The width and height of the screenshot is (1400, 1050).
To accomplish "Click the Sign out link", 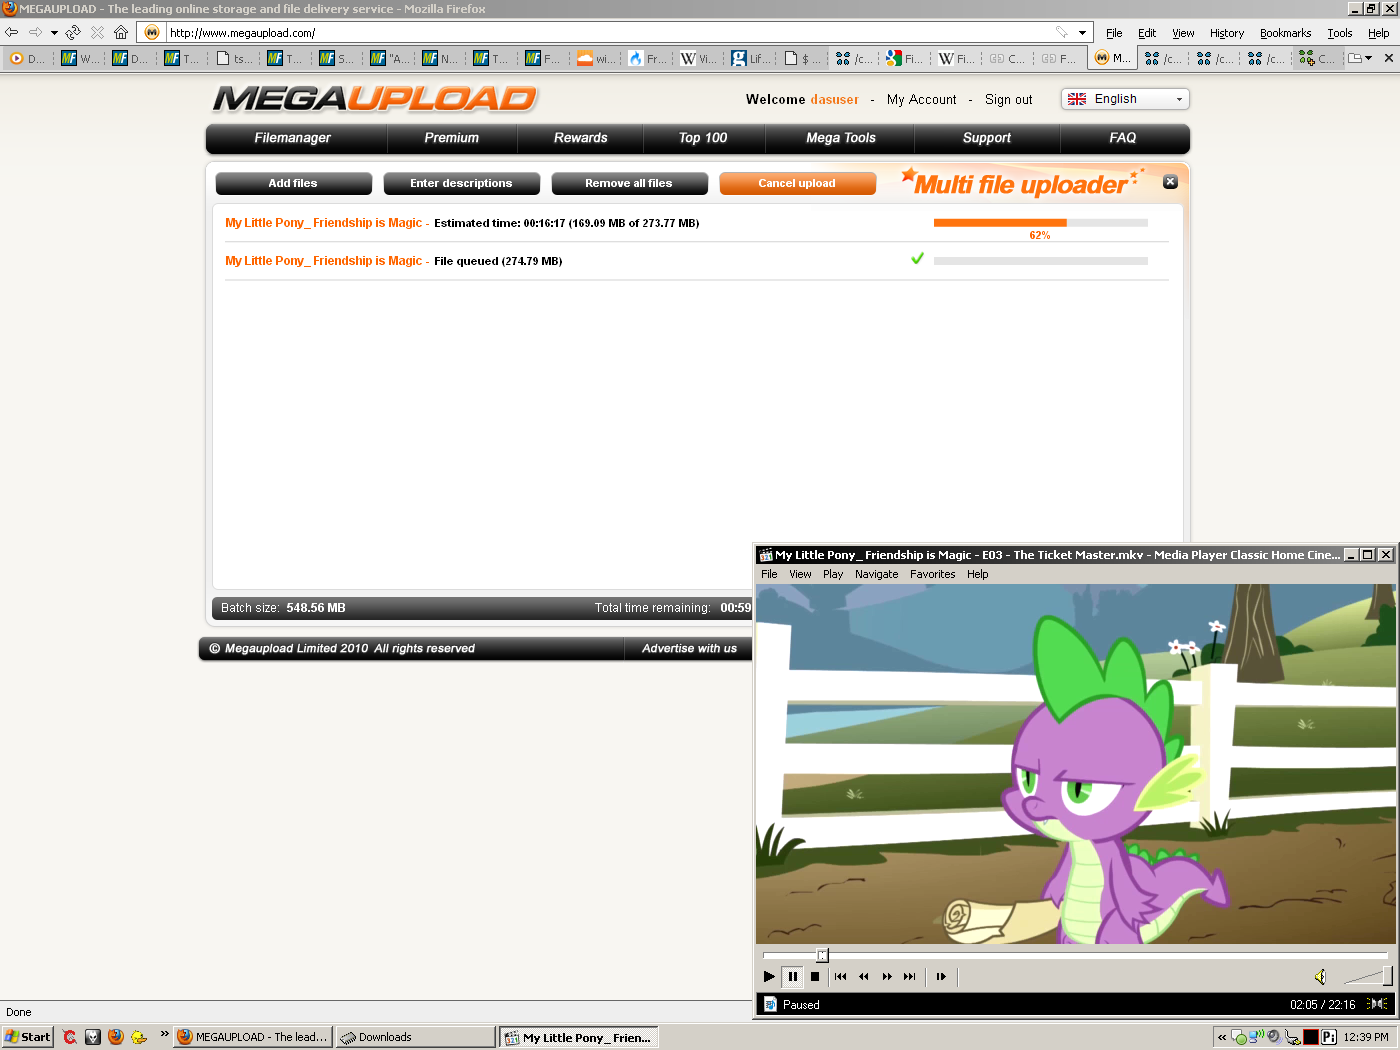I will [x=1008, y=100].
